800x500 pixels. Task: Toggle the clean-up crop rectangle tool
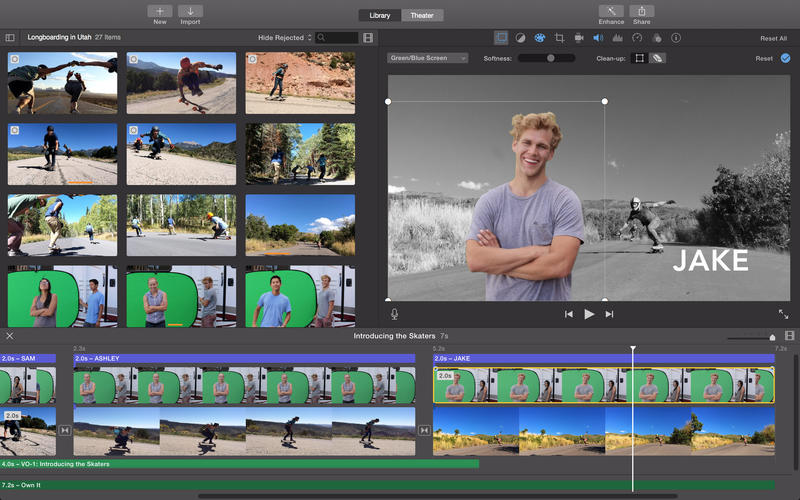tap(640, 58)
